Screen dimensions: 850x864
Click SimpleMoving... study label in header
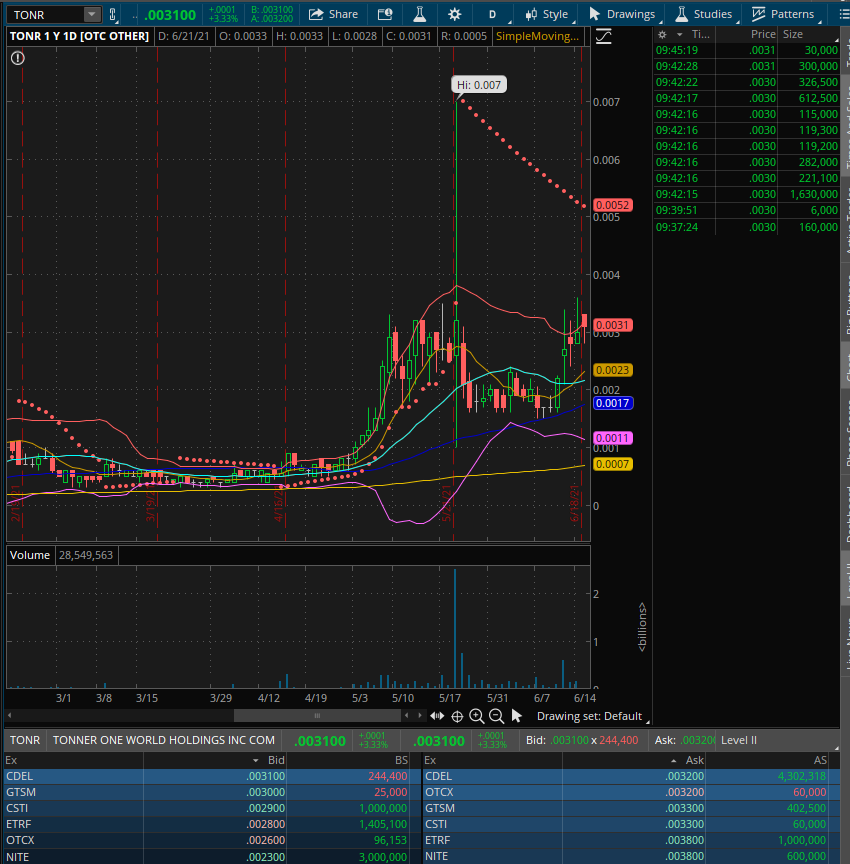(537, 36)
